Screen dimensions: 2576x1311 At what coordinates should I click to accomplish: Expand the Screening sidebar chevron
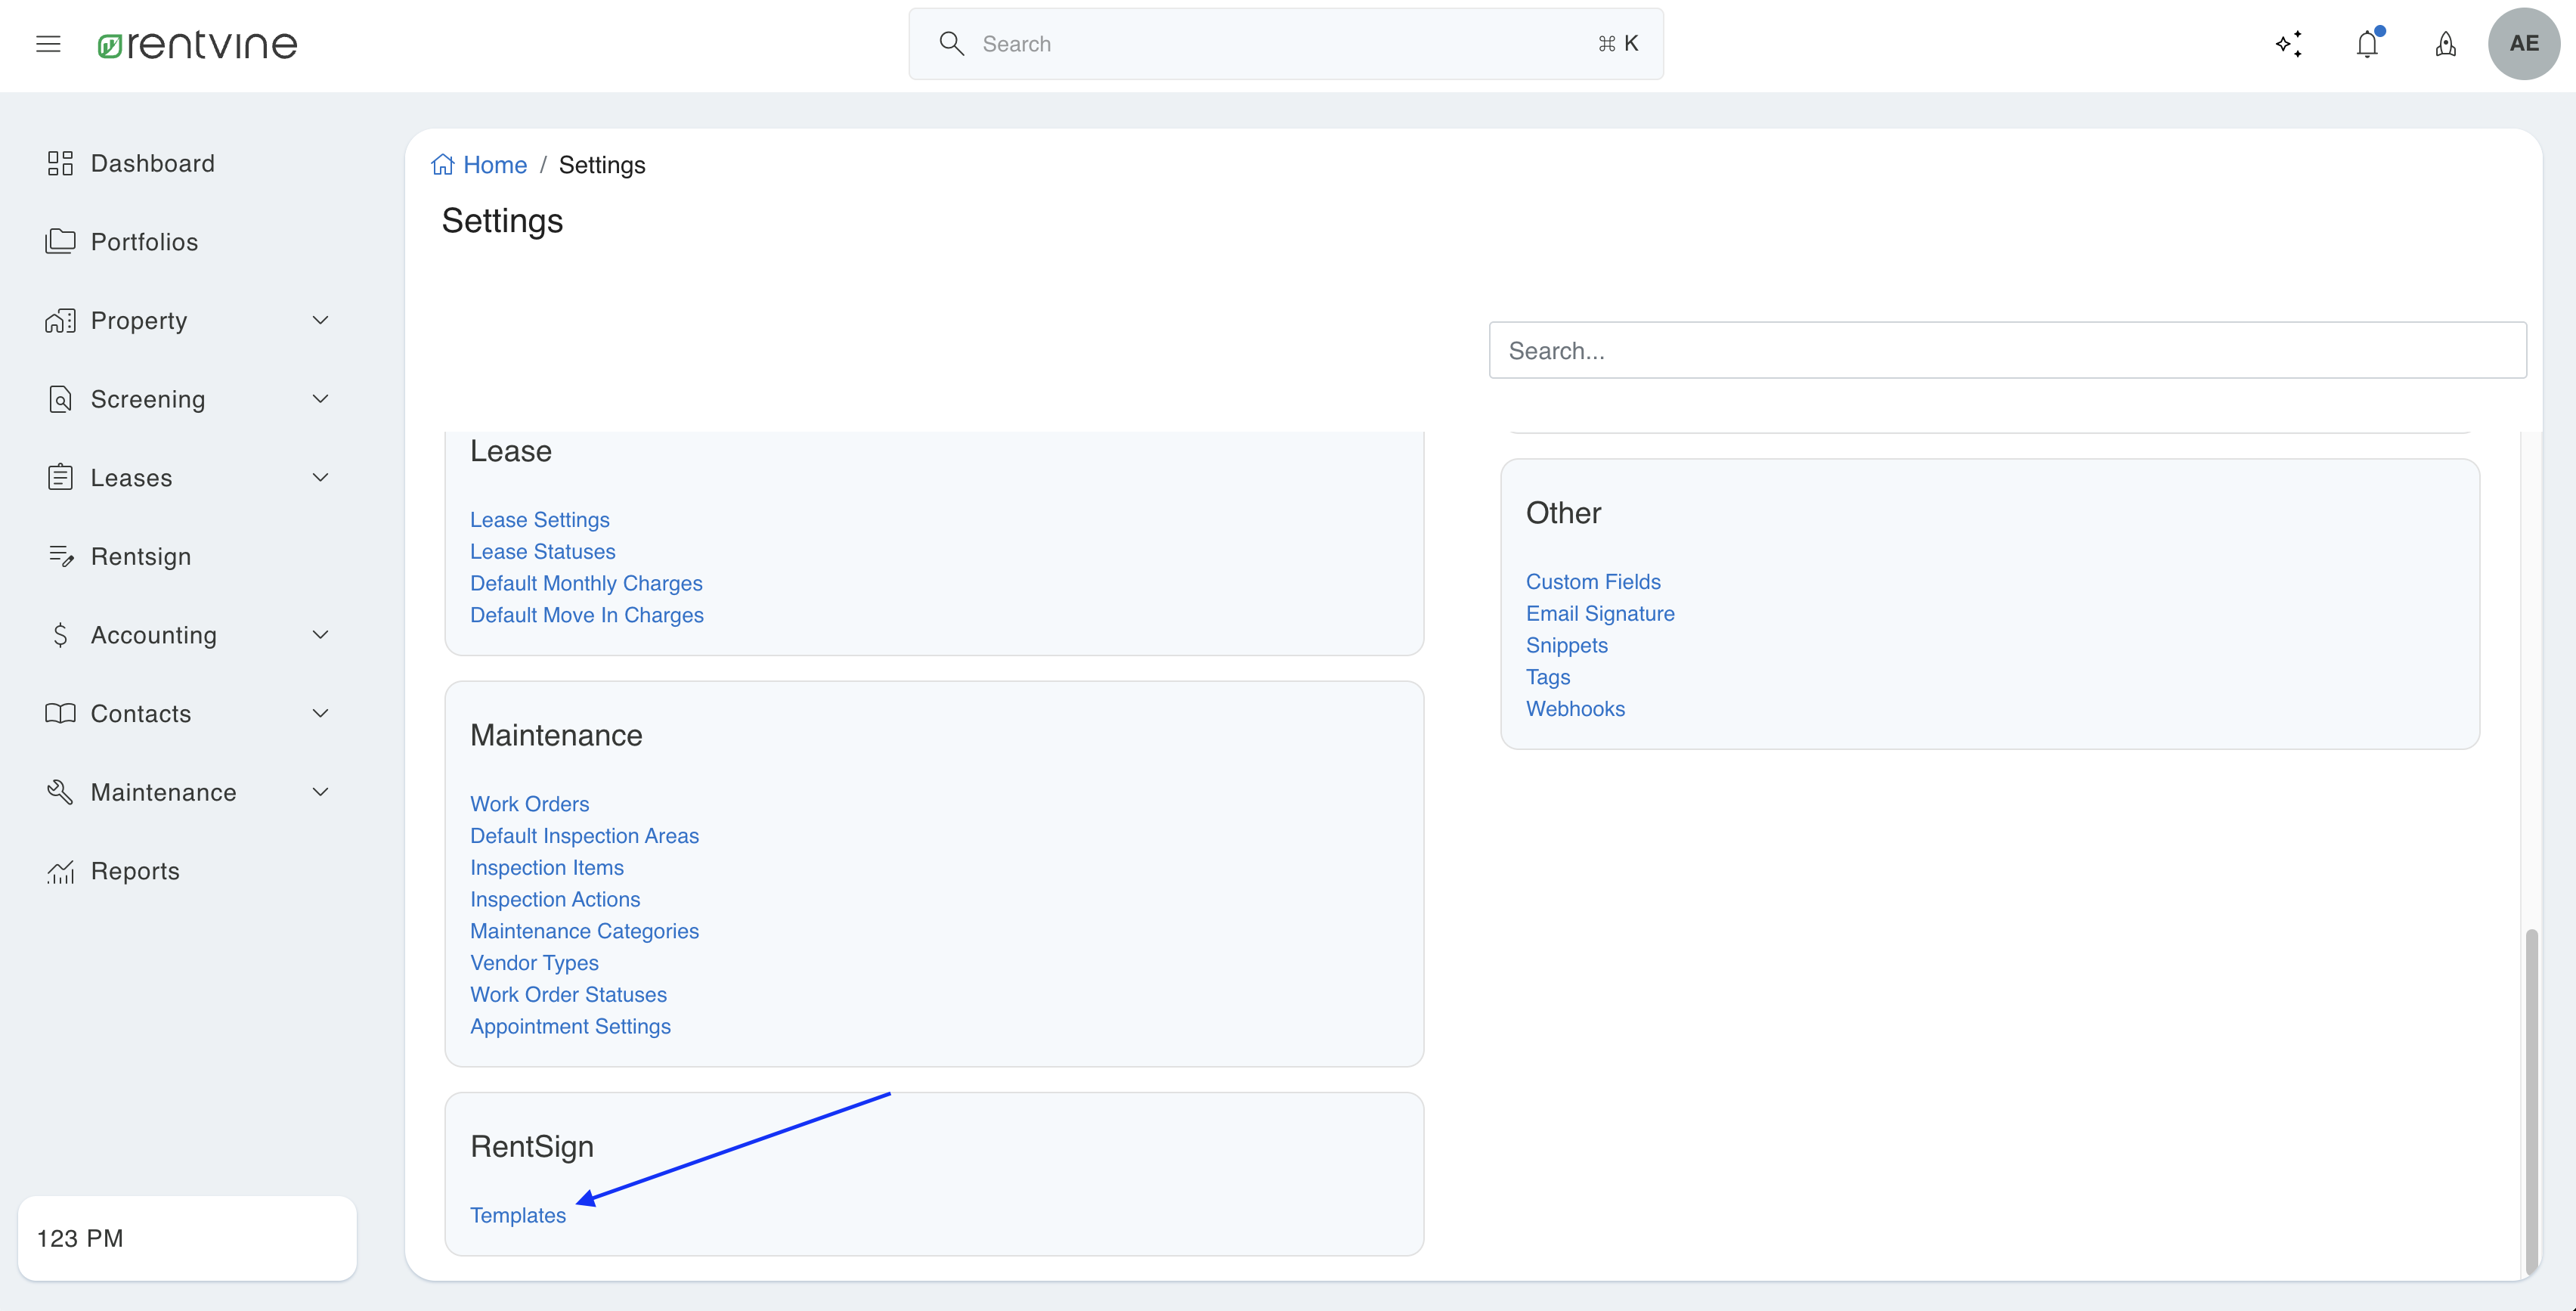320,399
